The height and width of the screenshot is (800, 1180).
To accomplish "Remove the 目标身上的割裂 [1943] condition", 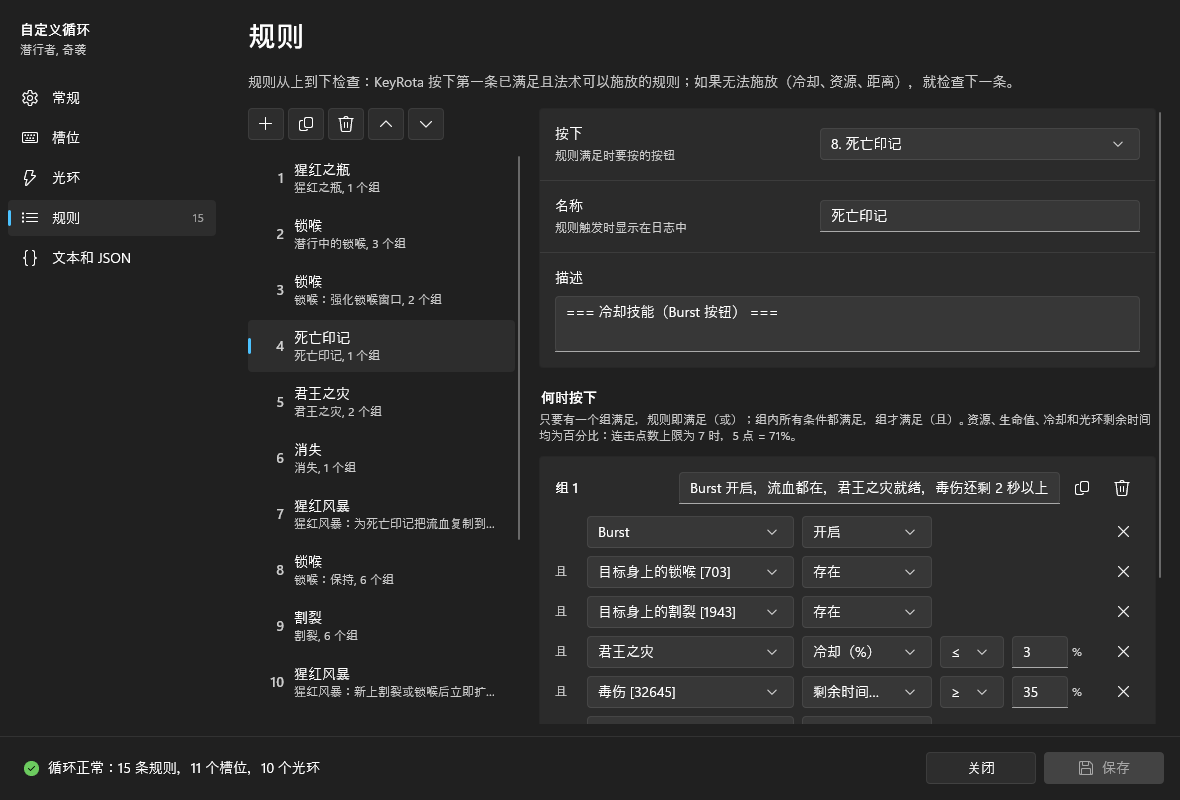I will pyautogui.click(x=1124, y=612).
